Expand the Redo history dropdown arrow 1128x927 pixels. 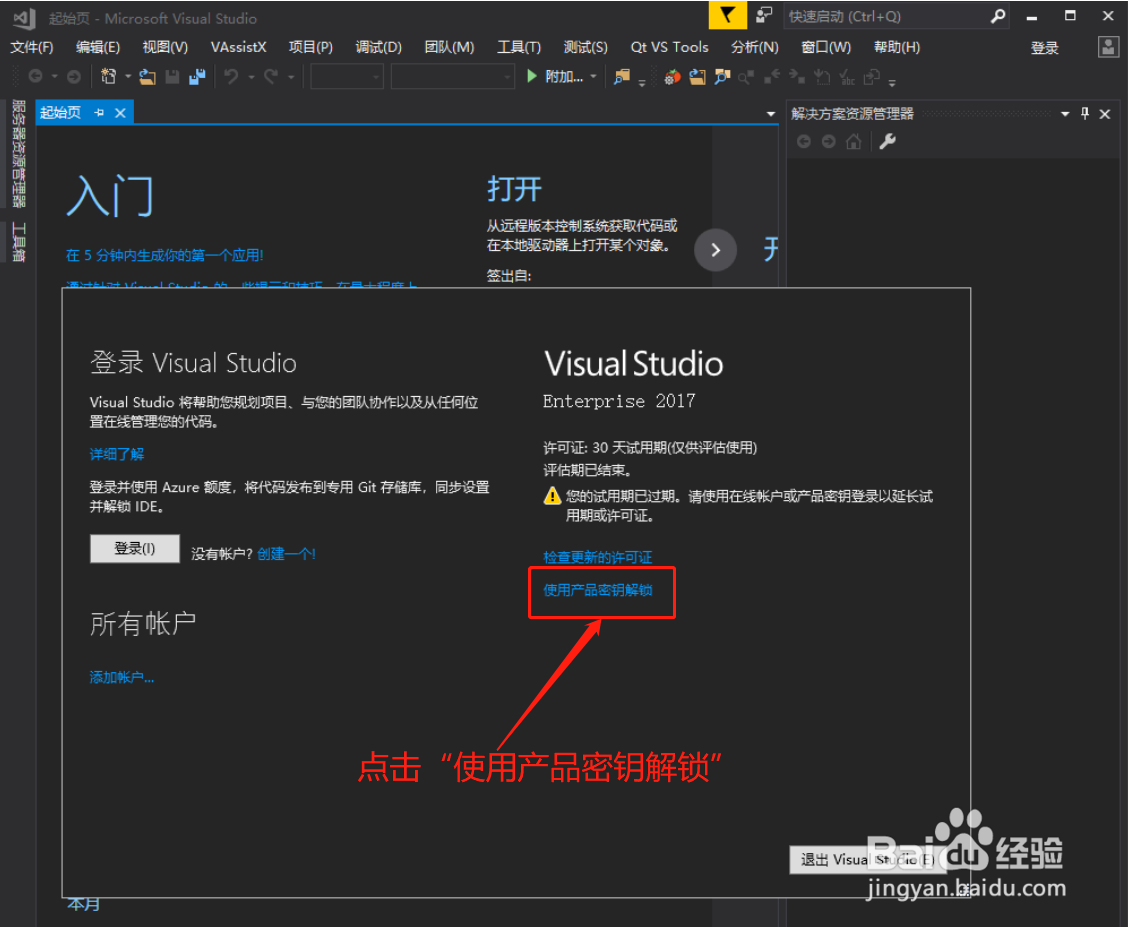coord(291,76)
